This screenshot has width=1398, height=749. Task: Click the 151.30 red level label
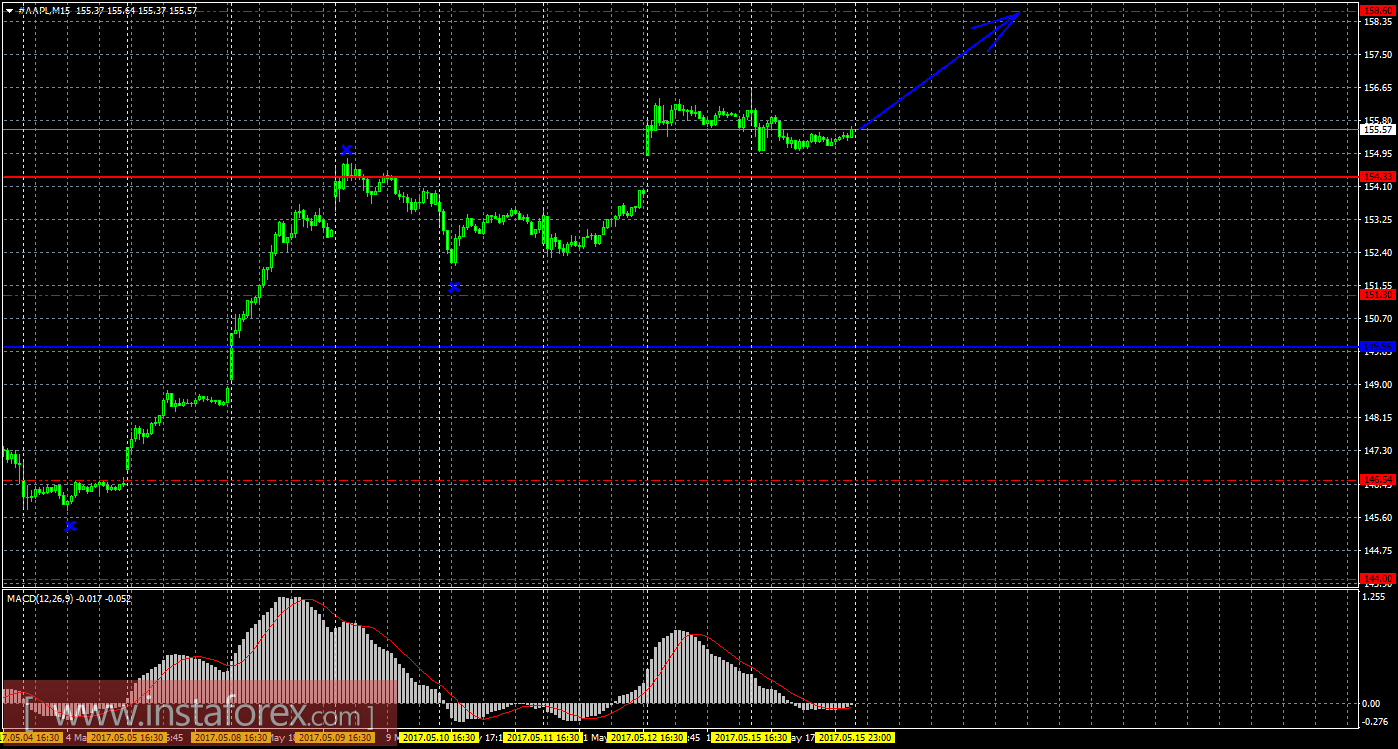[x=1377, y=295]
